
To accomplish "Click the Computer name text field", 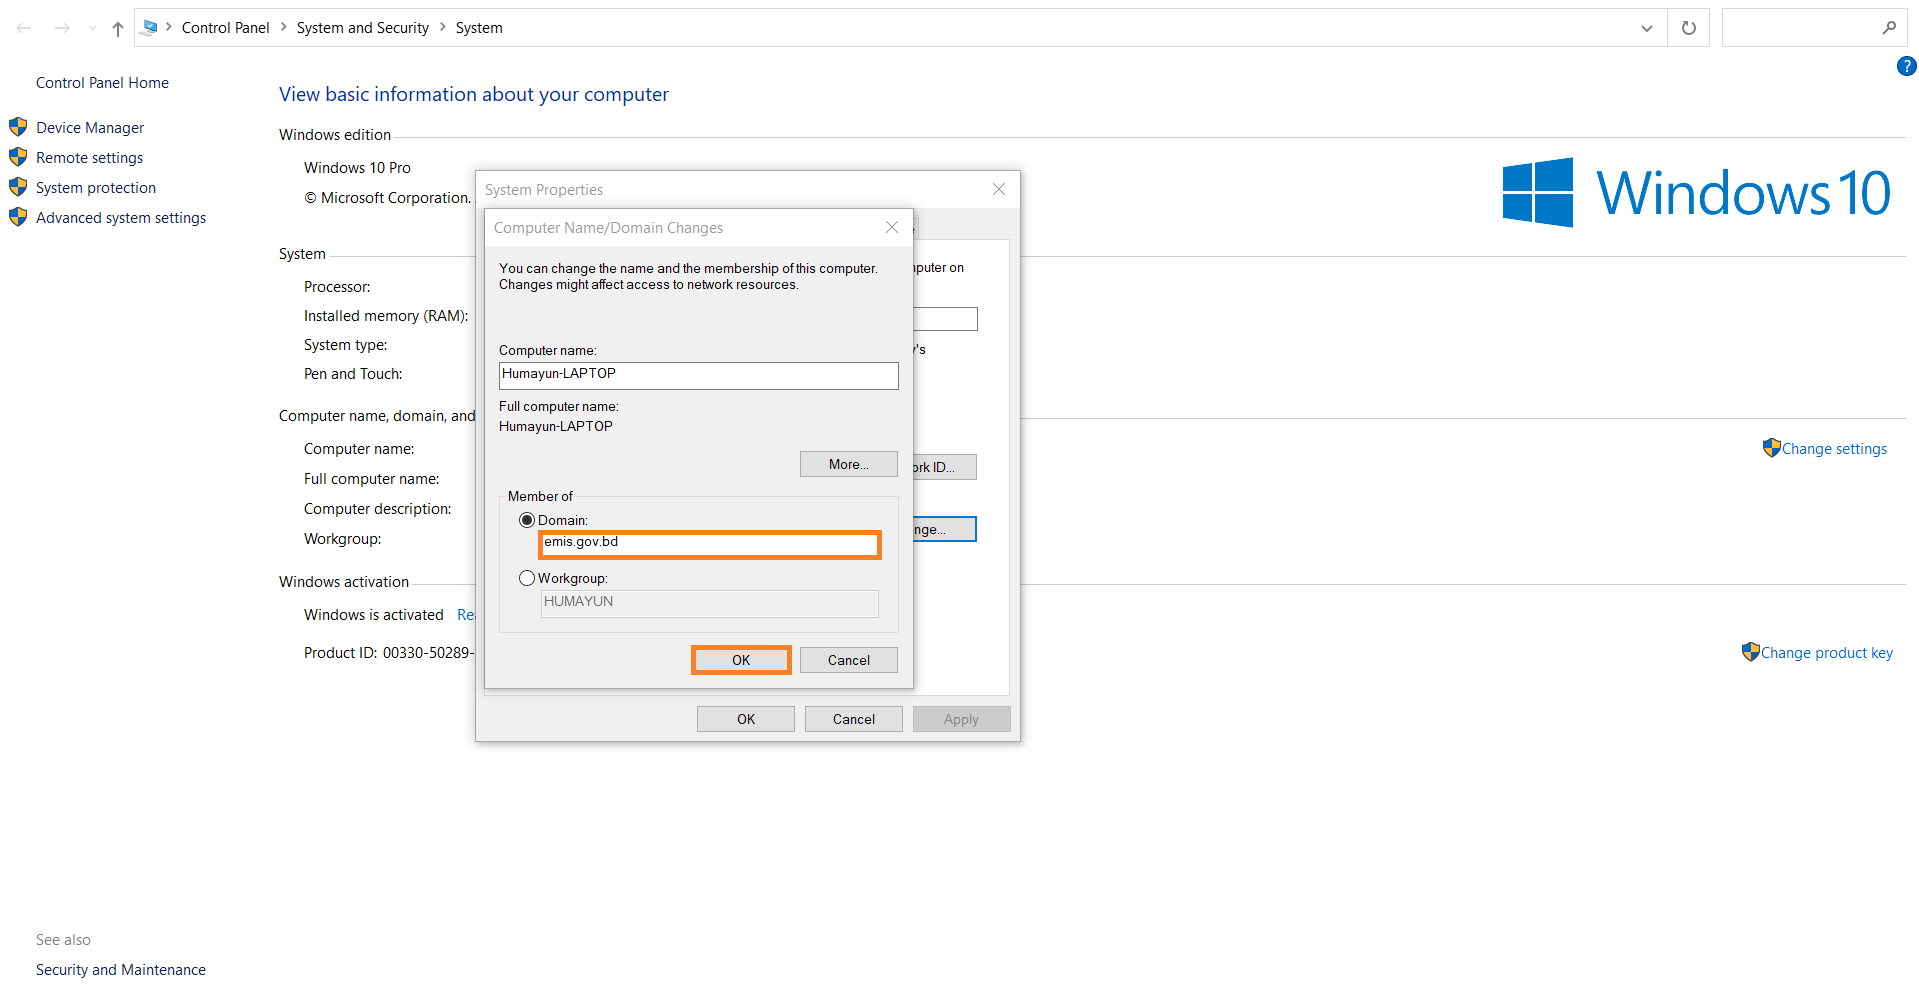I will (699, 376).
